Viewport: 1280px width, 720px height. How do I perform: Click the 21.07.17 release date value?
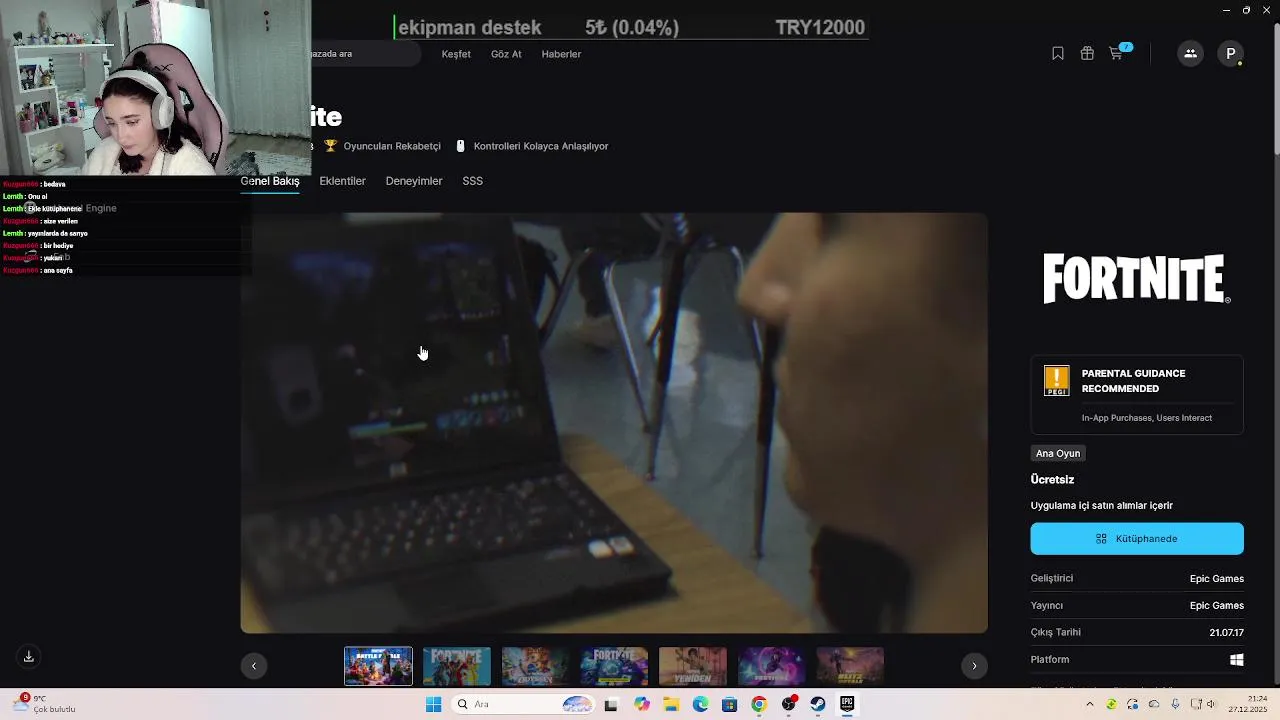1226,633
